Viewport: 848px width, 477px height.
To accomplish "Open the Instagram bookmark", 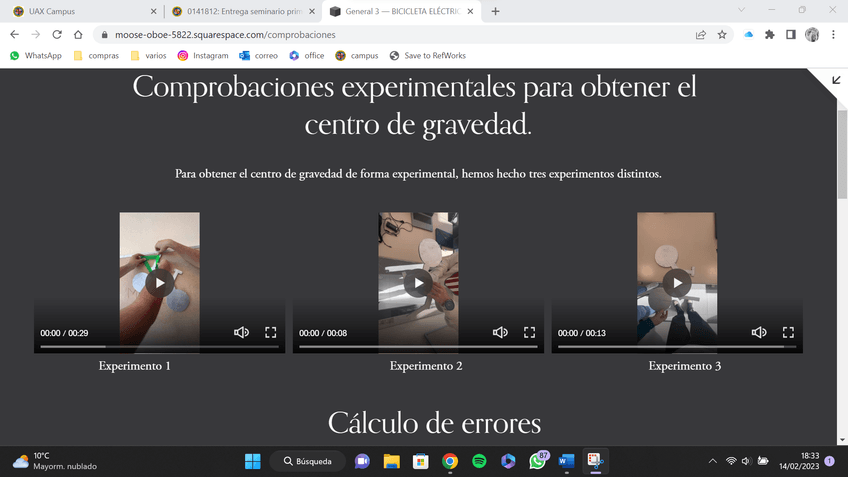I will [x=203, y=56].
